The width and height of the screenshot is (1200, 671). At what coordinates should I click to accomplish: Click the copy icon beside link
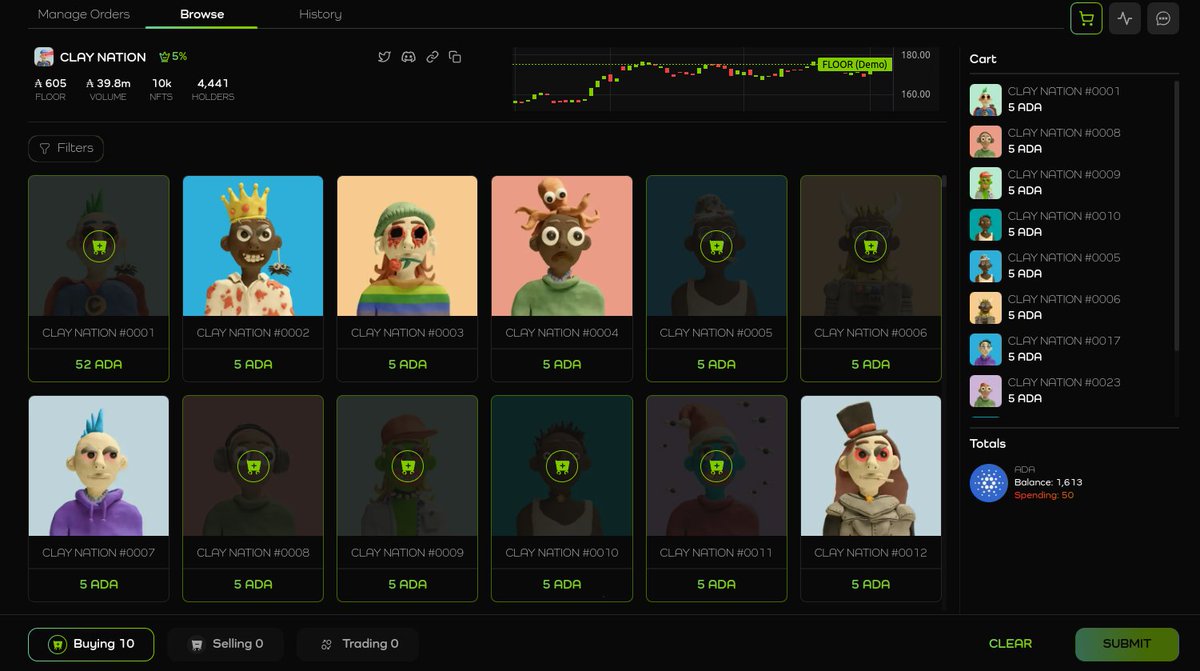coord(455,57)
